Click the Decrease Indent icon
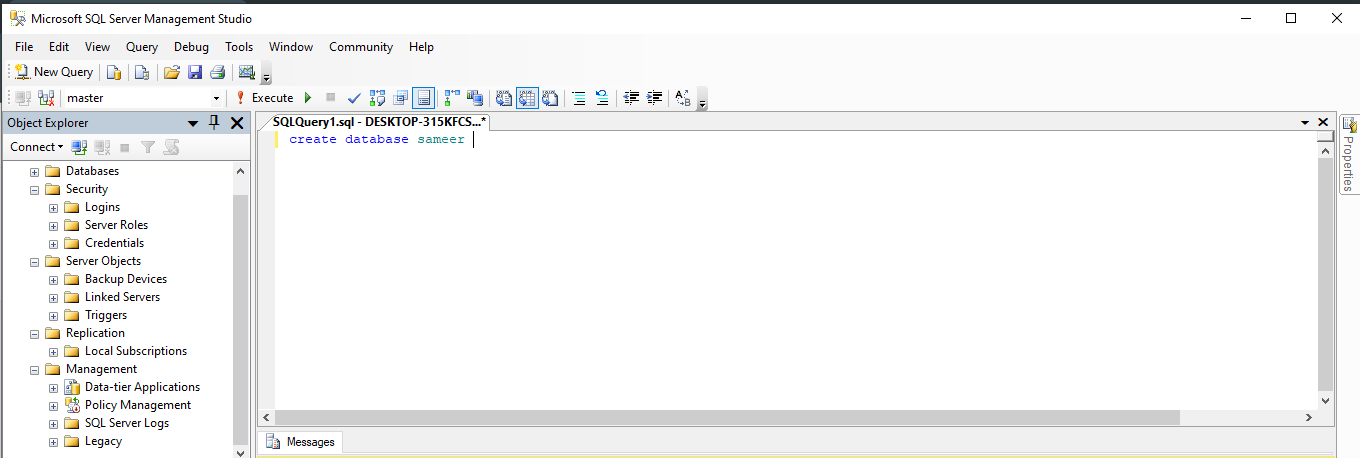1360x458 pixels. 631,98
